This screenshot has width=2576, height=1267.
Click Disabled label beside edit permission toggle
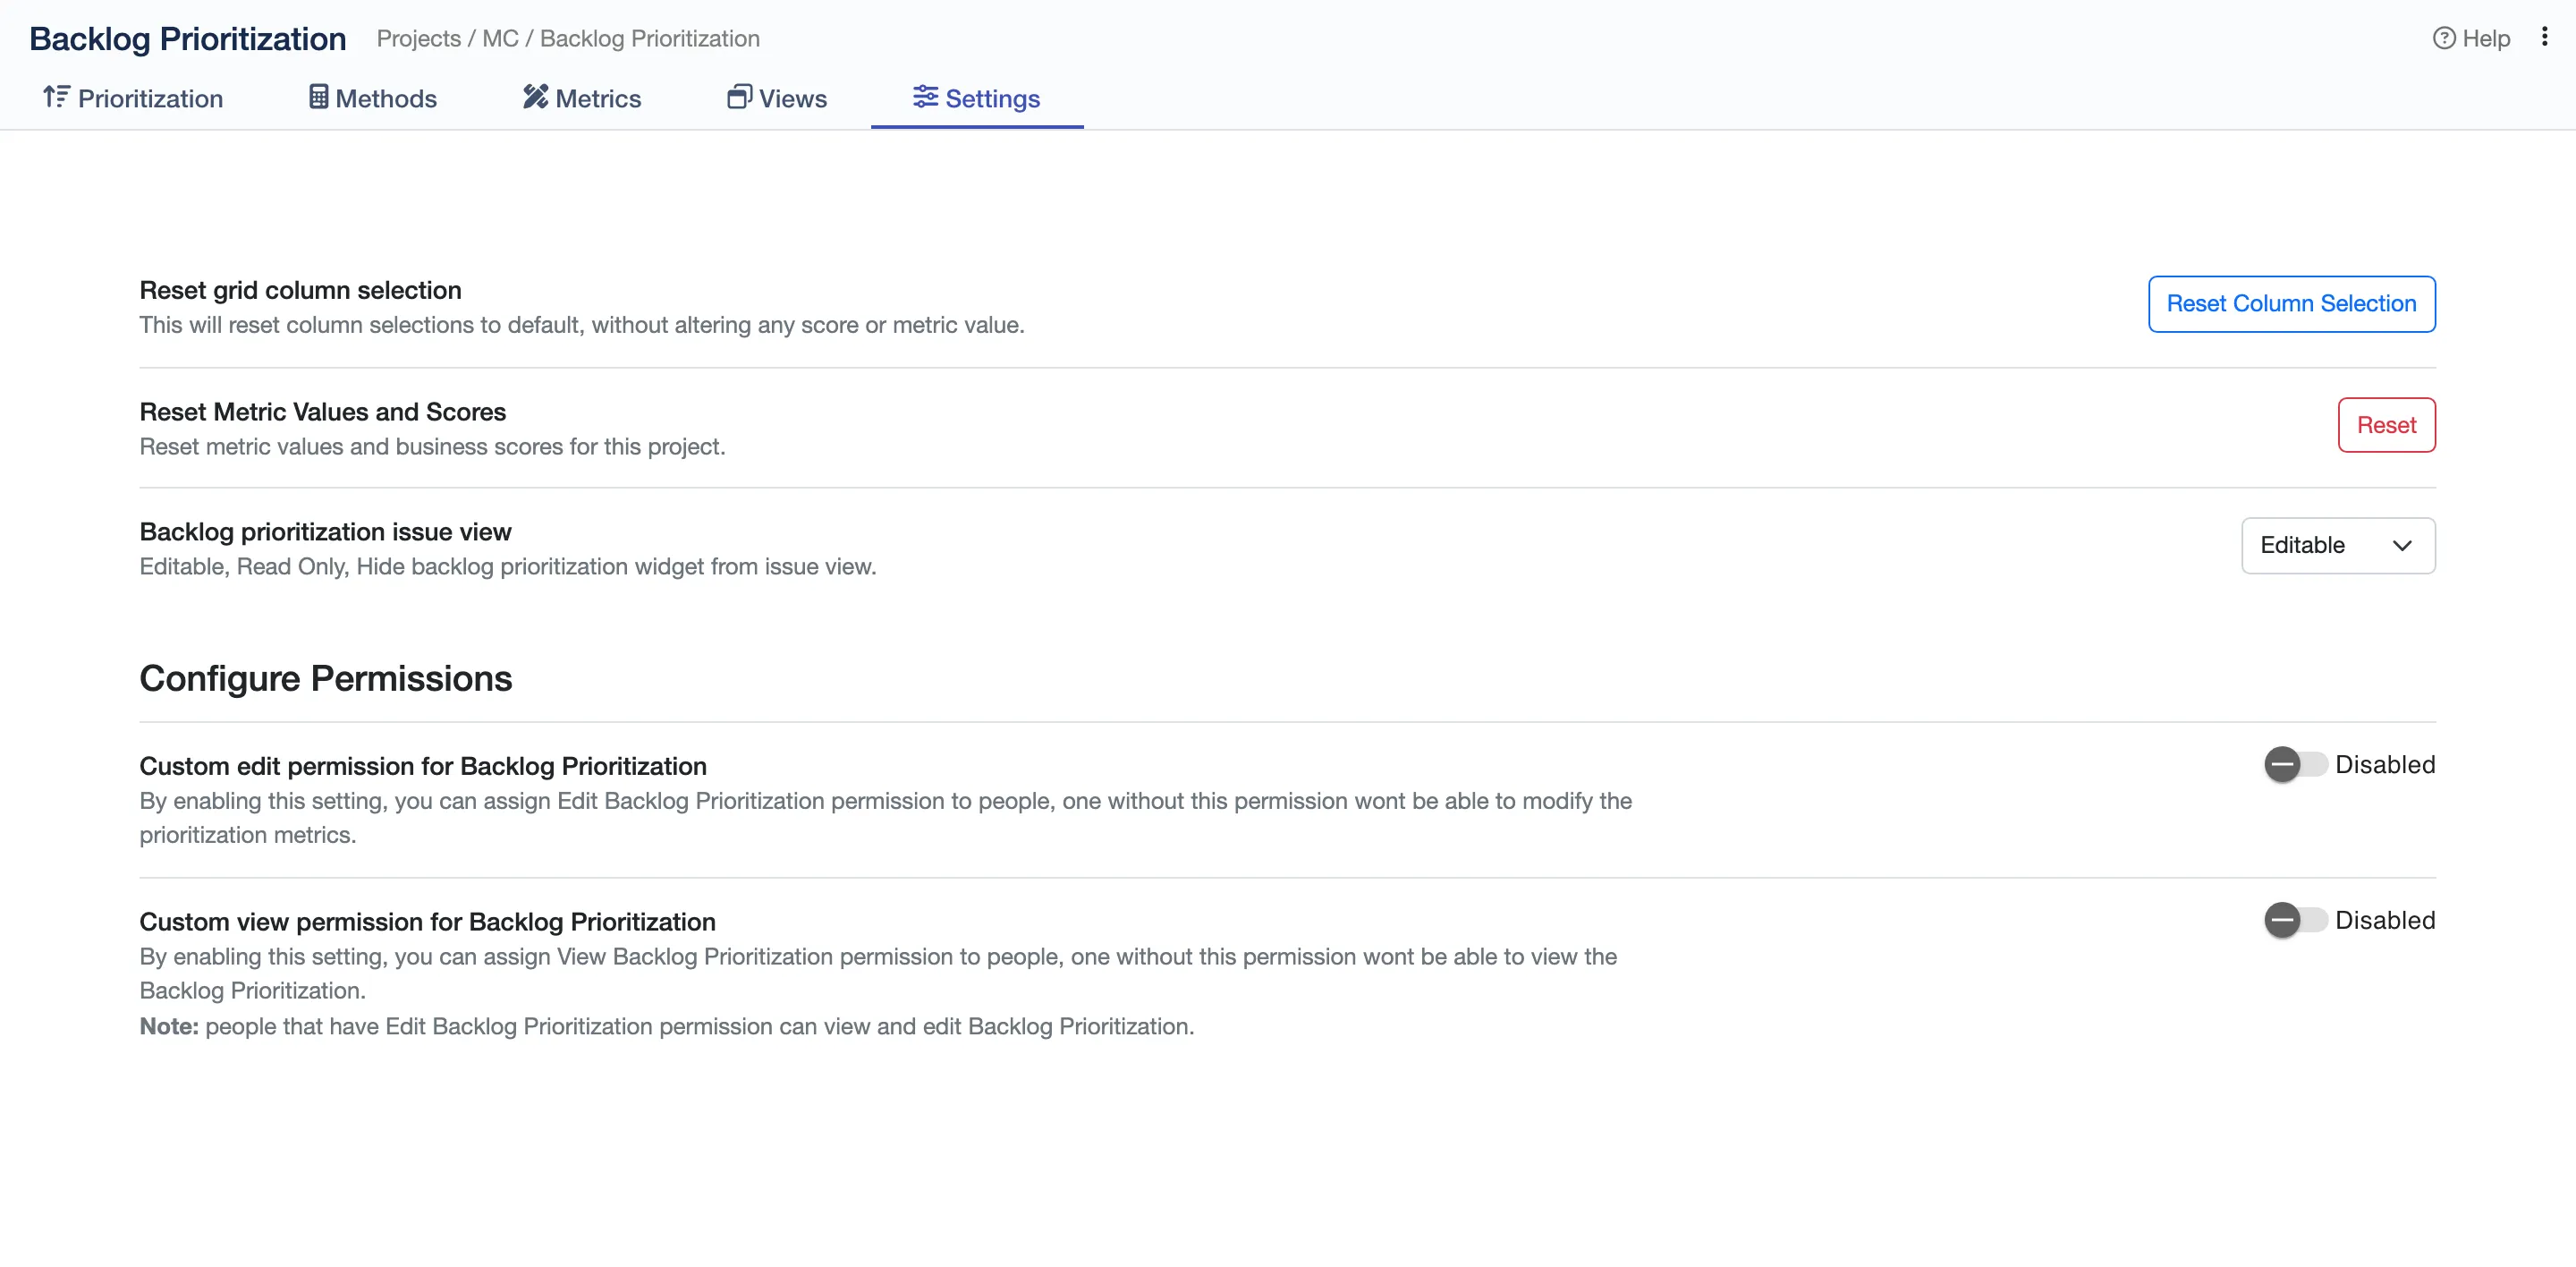2385,764
